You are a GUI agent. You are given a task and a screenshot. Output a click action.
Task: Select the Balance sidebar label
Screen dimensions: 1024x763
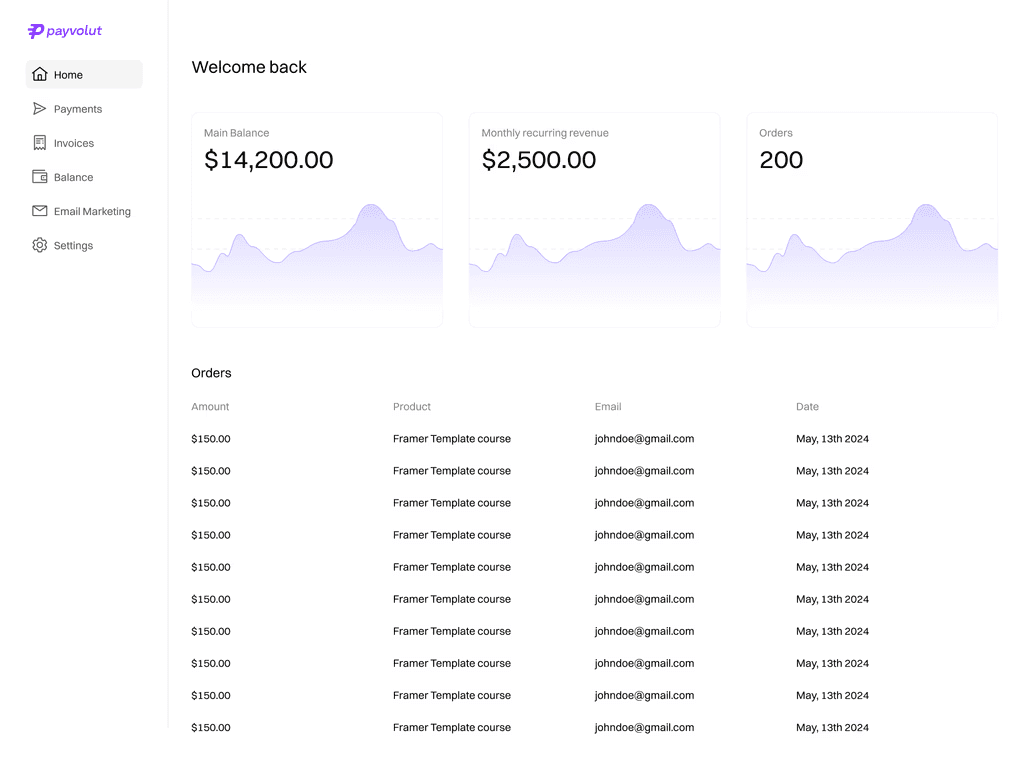click(73, 177)
